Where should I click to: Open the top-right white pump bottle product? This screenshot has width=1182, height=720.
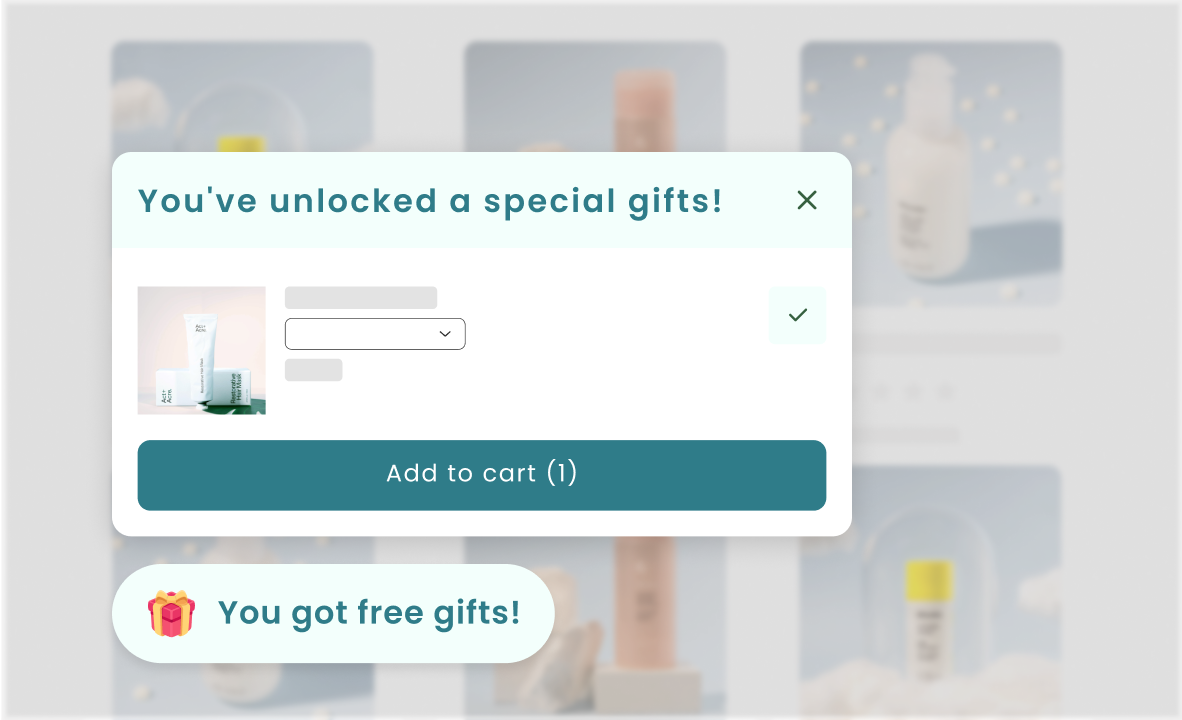931,170
